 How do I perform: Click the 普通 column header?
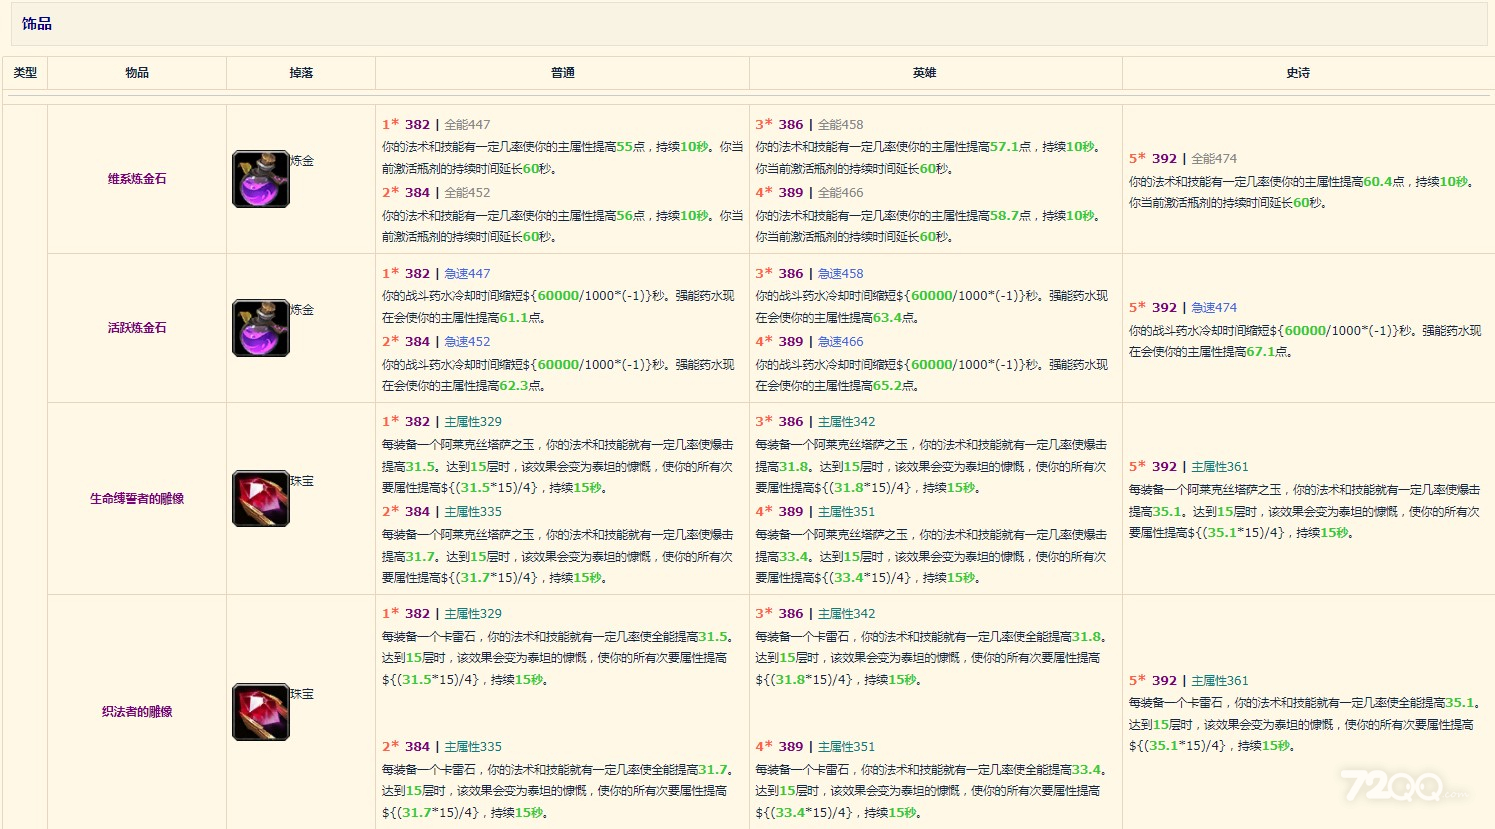(x=562, y=73)
